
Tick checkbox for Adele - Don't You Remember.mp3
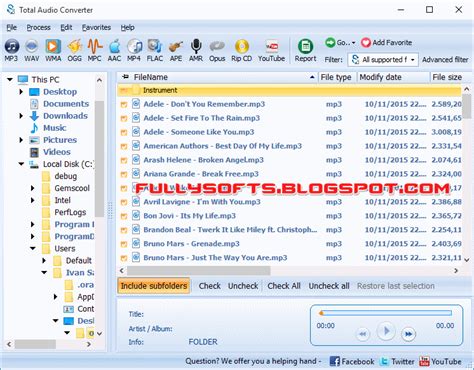pyautogui.click(x=124, y=105)
